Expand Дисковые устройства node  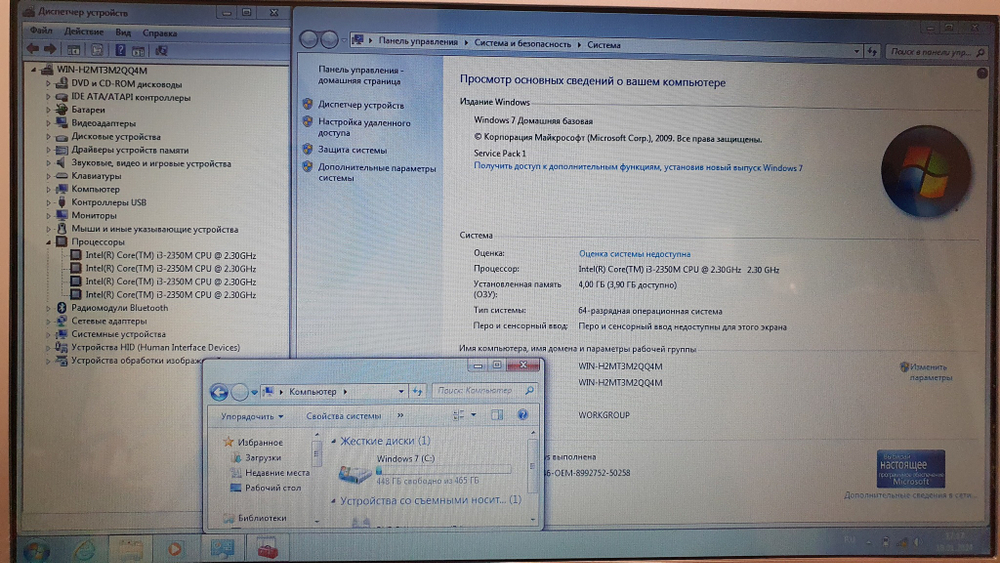pos(48,136)
